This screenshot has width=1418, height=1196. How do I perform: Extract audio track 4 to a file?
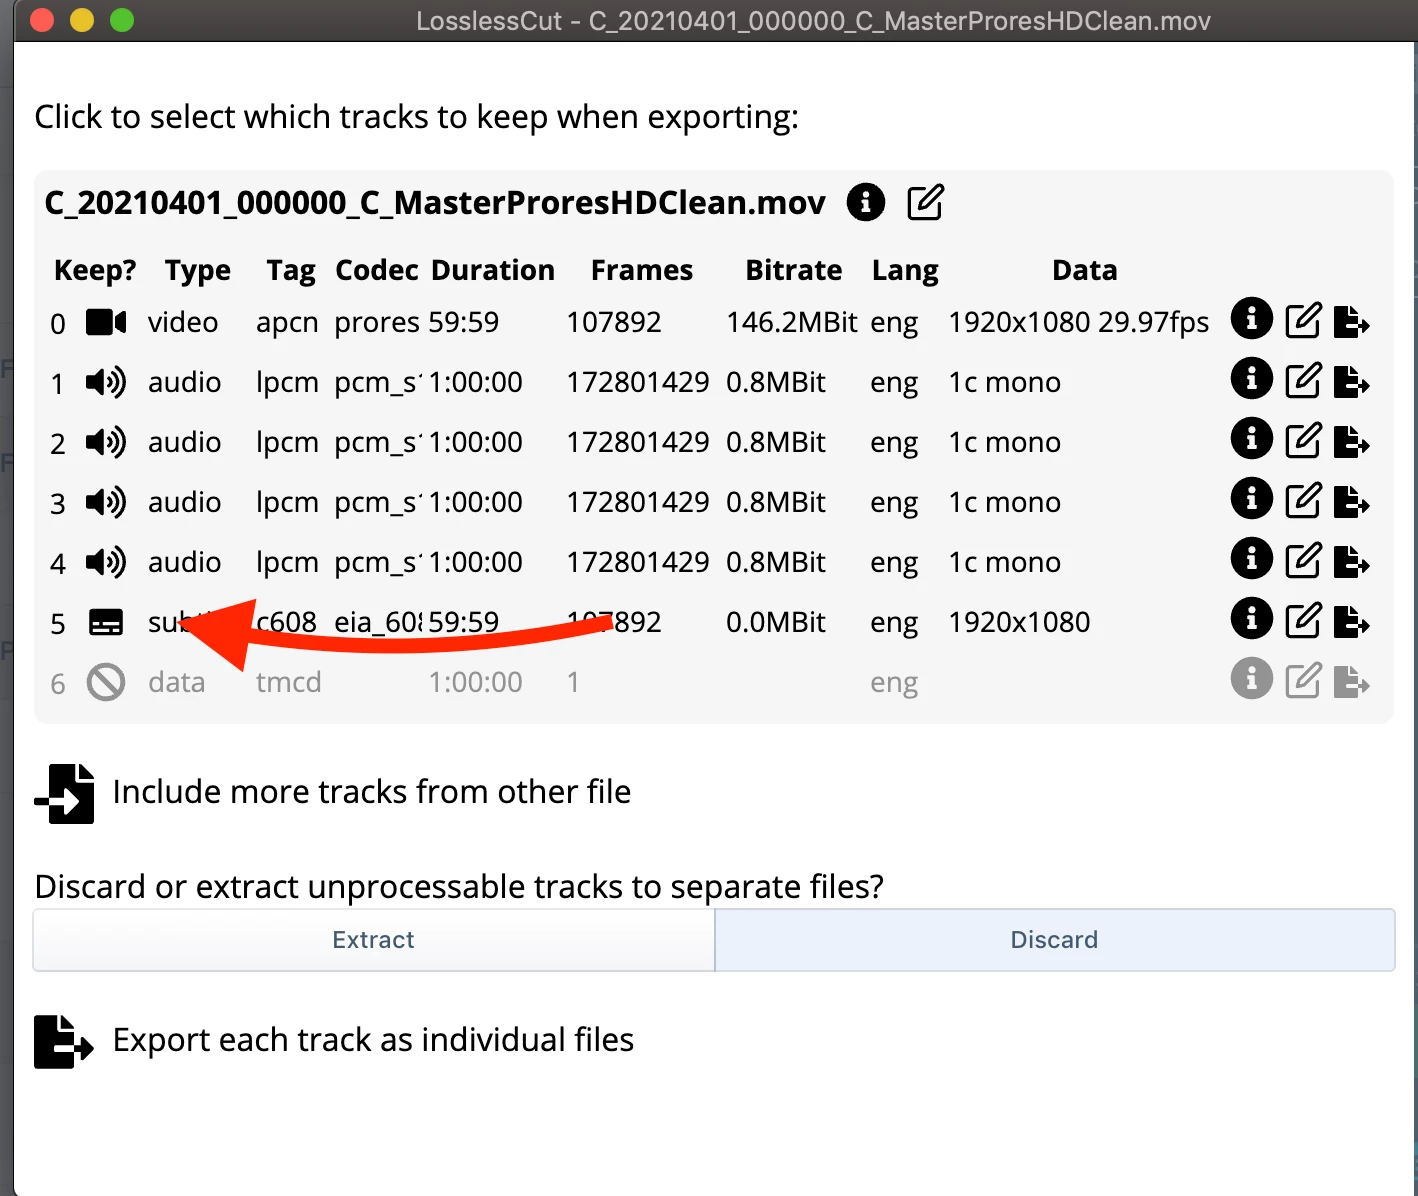[x=1351, y=562]
